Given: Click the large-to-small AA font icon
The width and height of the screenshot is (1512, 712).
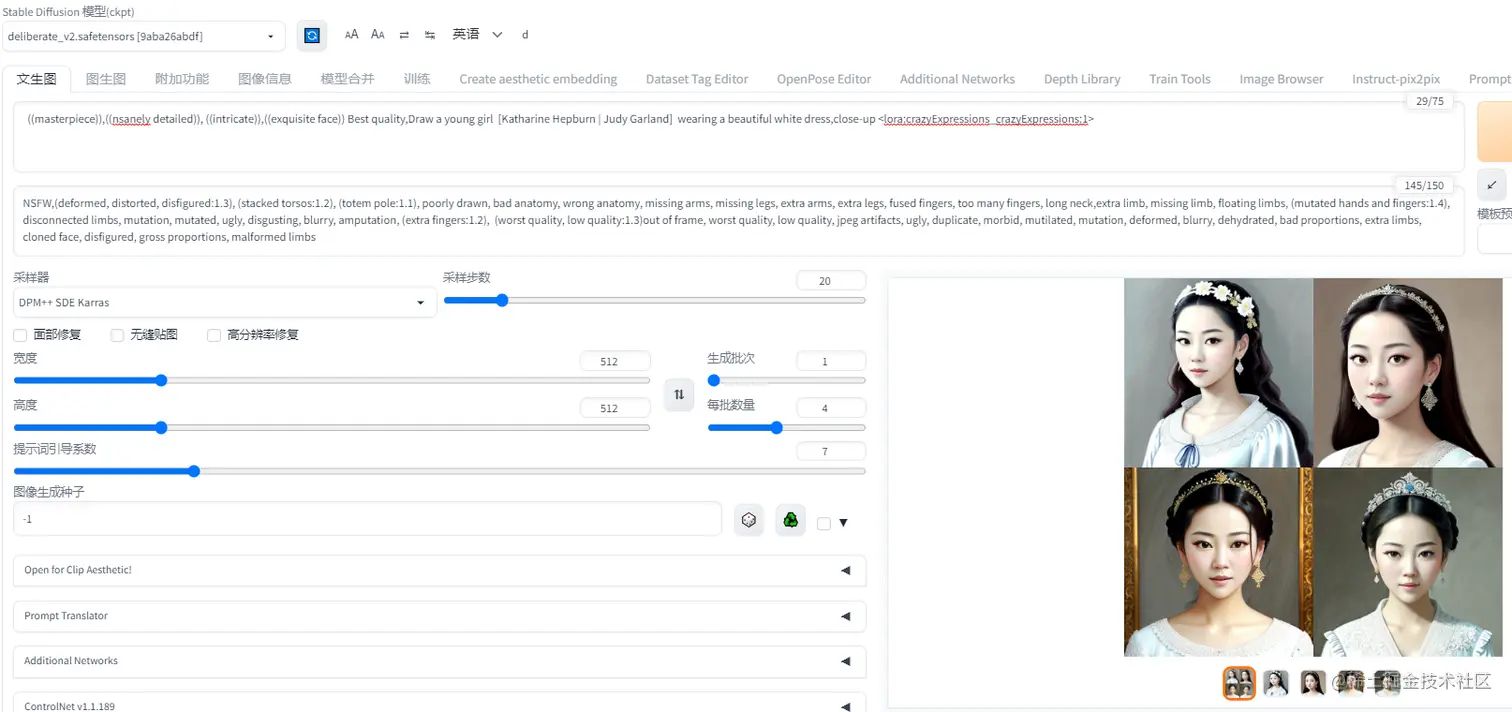Looking at the screenshot, I should [x=378, y=35].
